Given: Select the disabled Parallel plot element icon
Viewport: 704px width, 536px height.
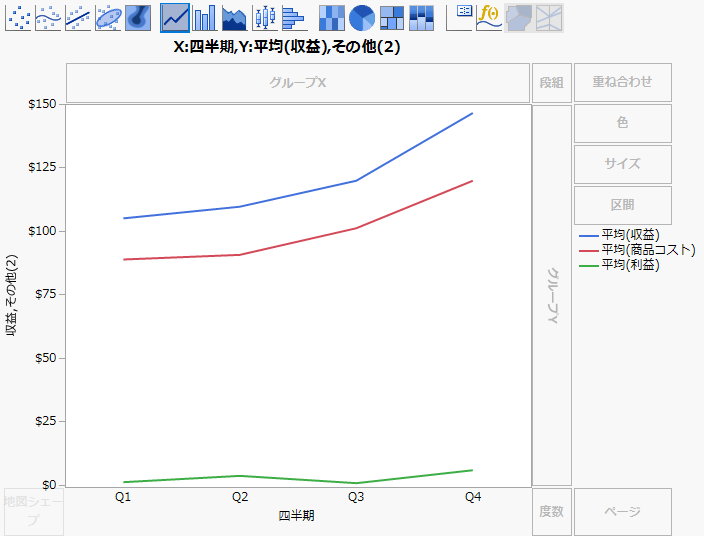Looking at the screenshot, I should click(549, 18).
